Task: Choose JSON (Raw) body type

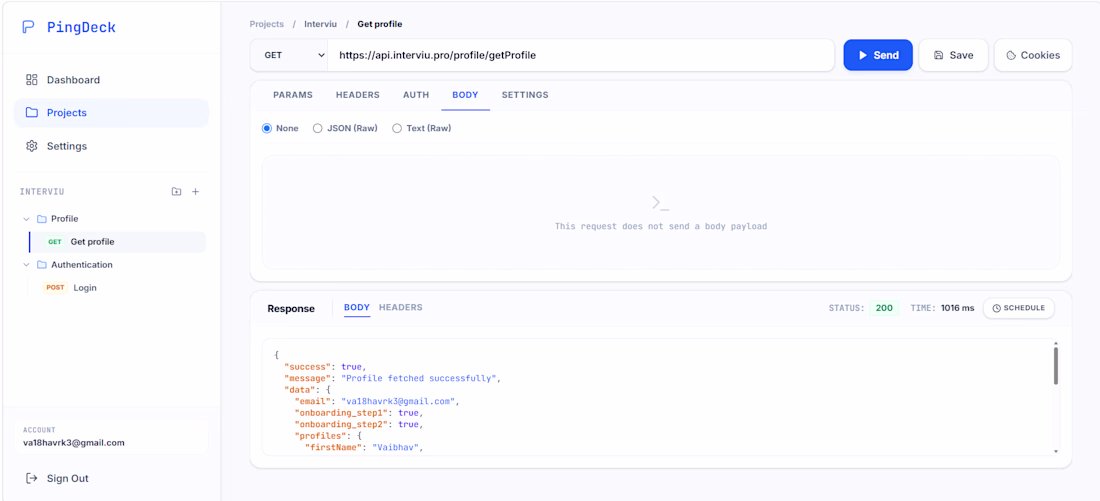Action: coord(345,128)
